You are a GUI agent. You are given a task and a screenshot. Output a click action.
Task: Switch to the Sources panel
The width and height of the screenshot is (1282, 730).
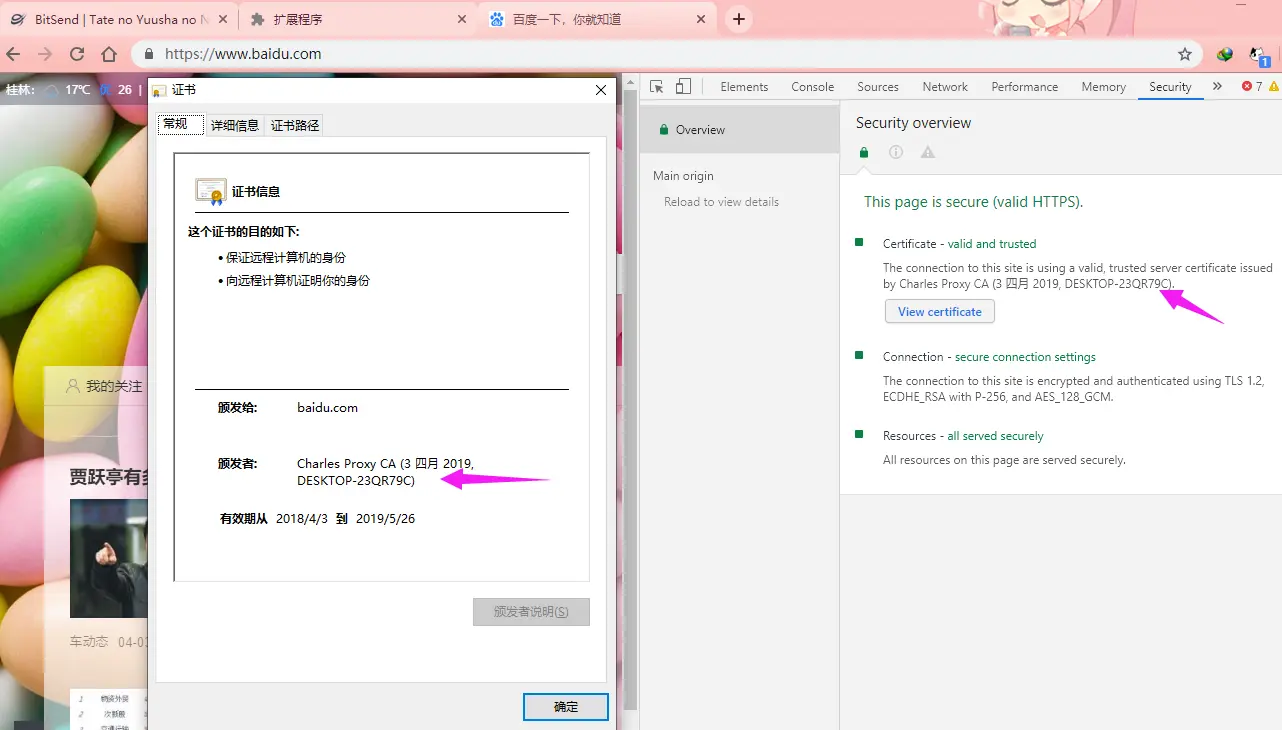[878, 87]
